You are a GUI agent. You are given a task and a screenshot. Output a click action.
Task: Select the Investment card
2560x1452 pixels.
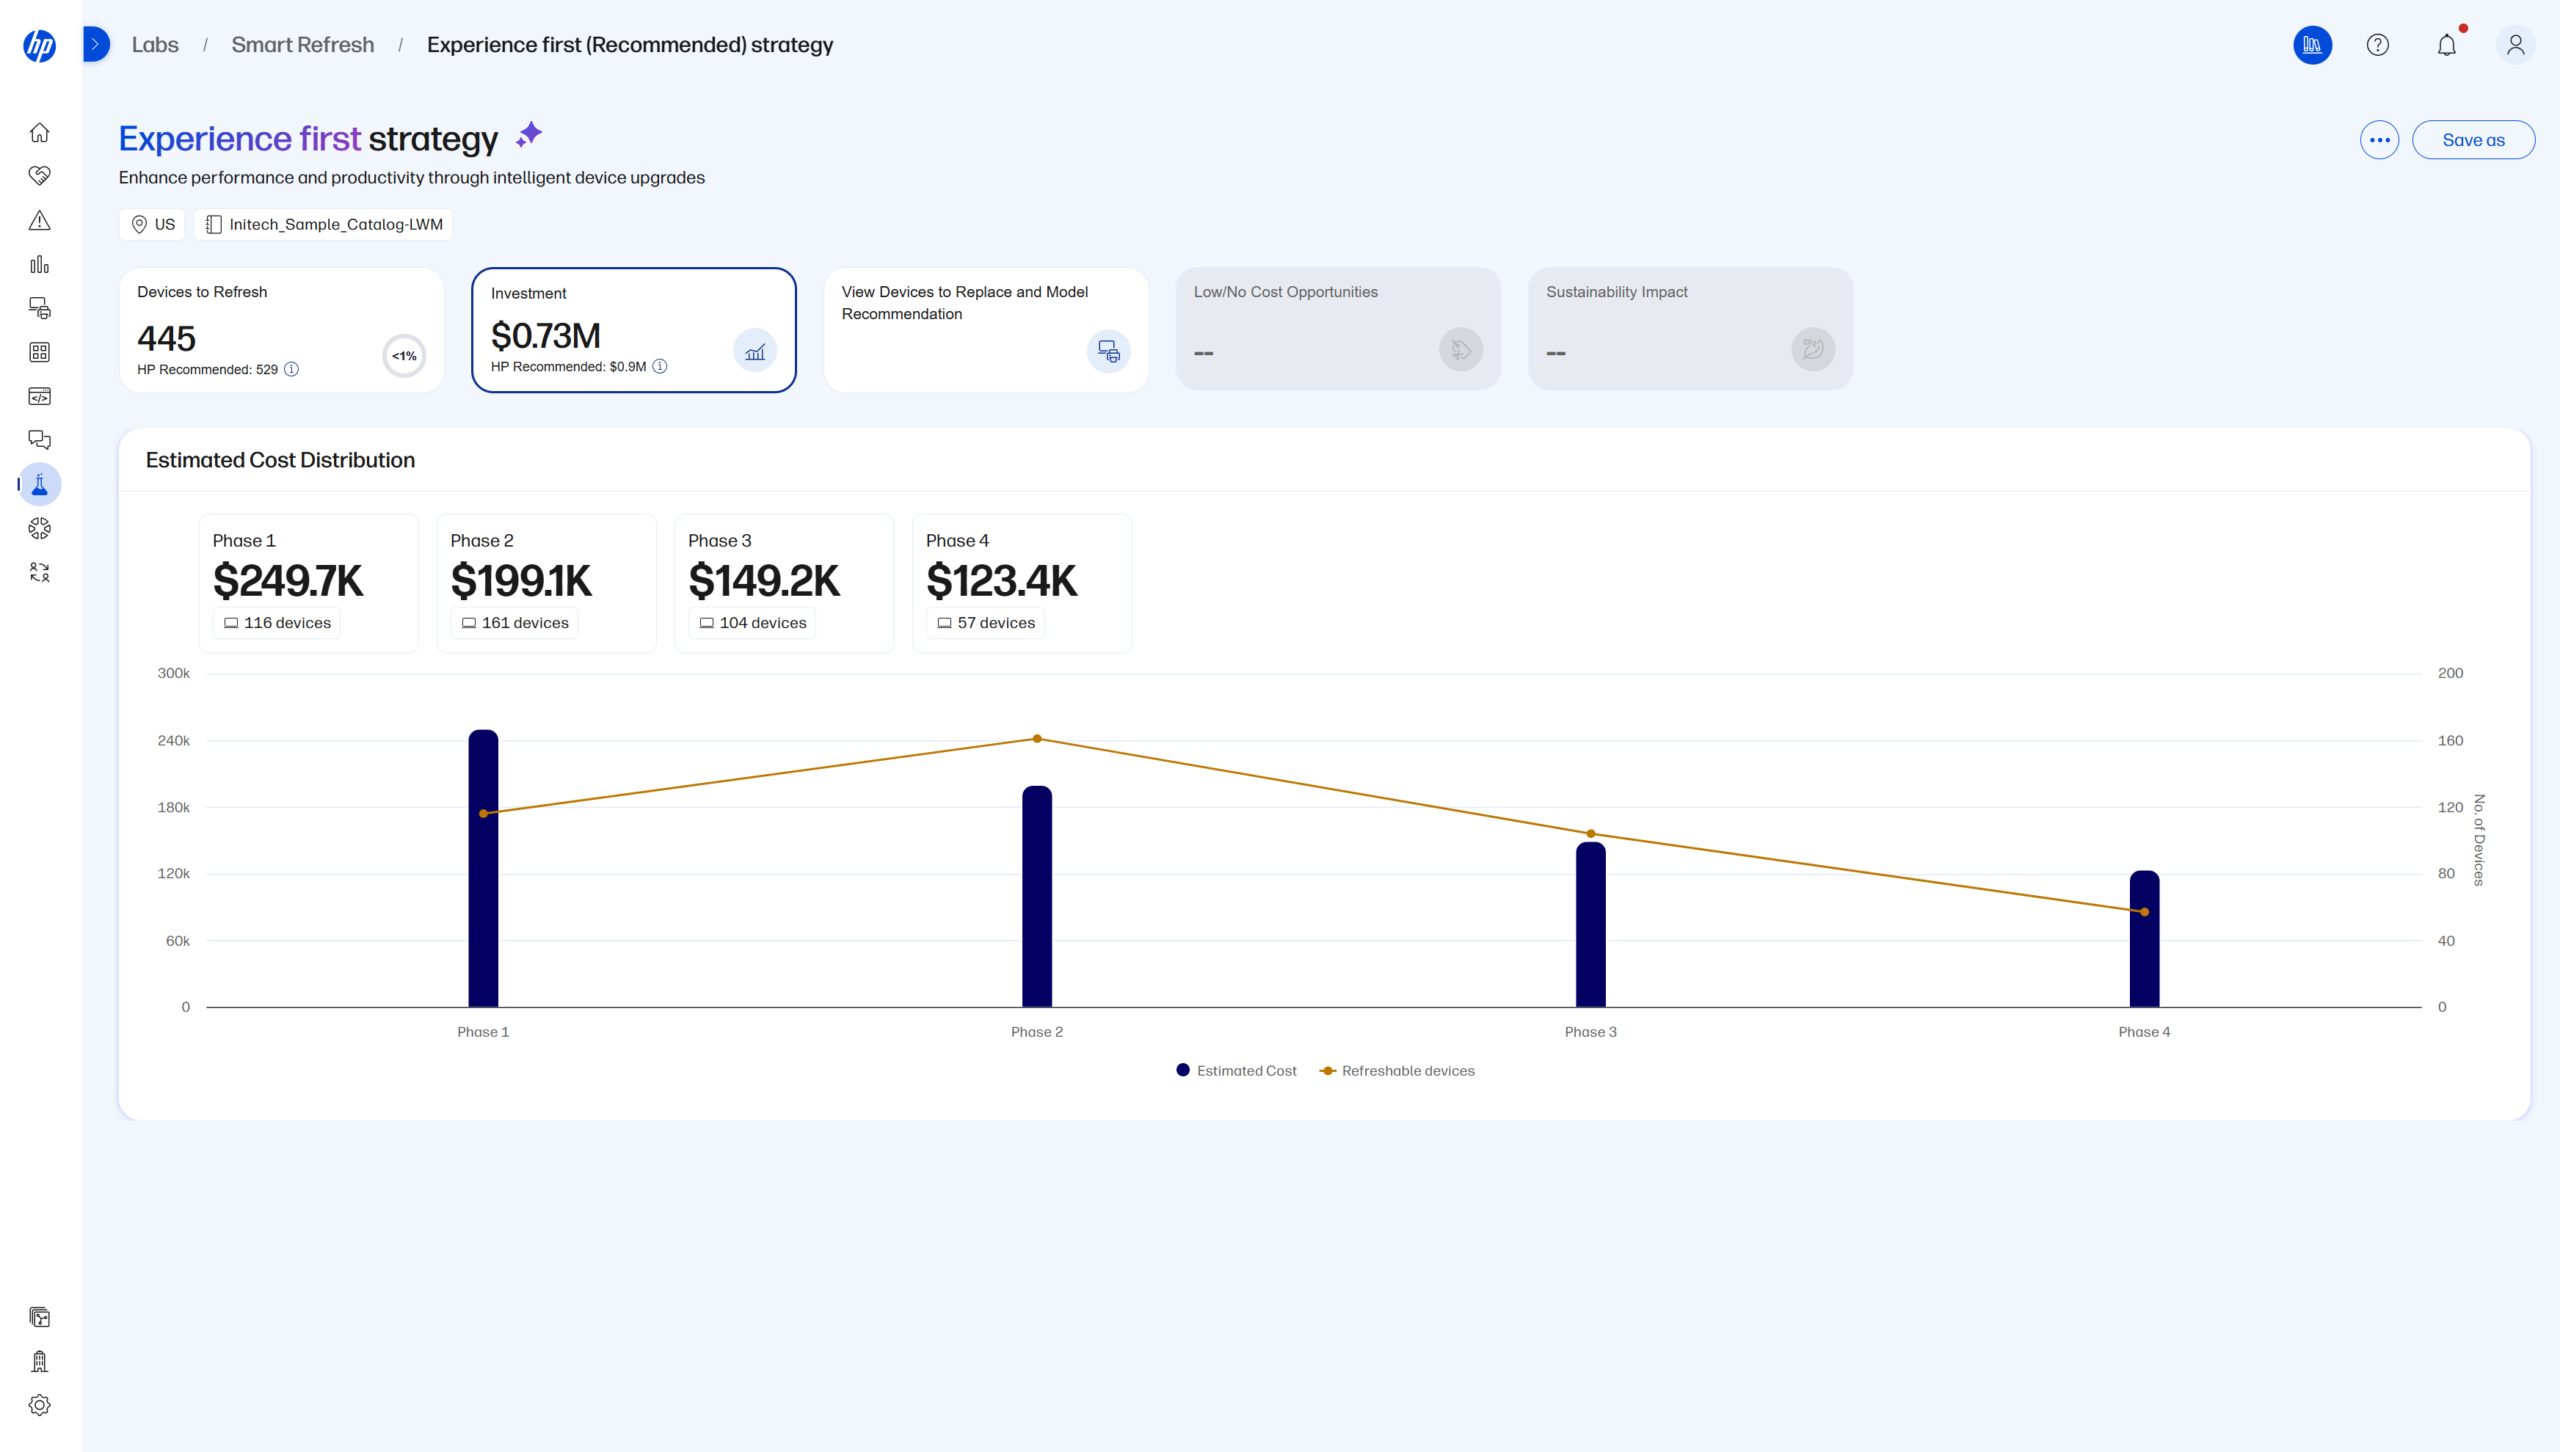(x=634, y=329)
